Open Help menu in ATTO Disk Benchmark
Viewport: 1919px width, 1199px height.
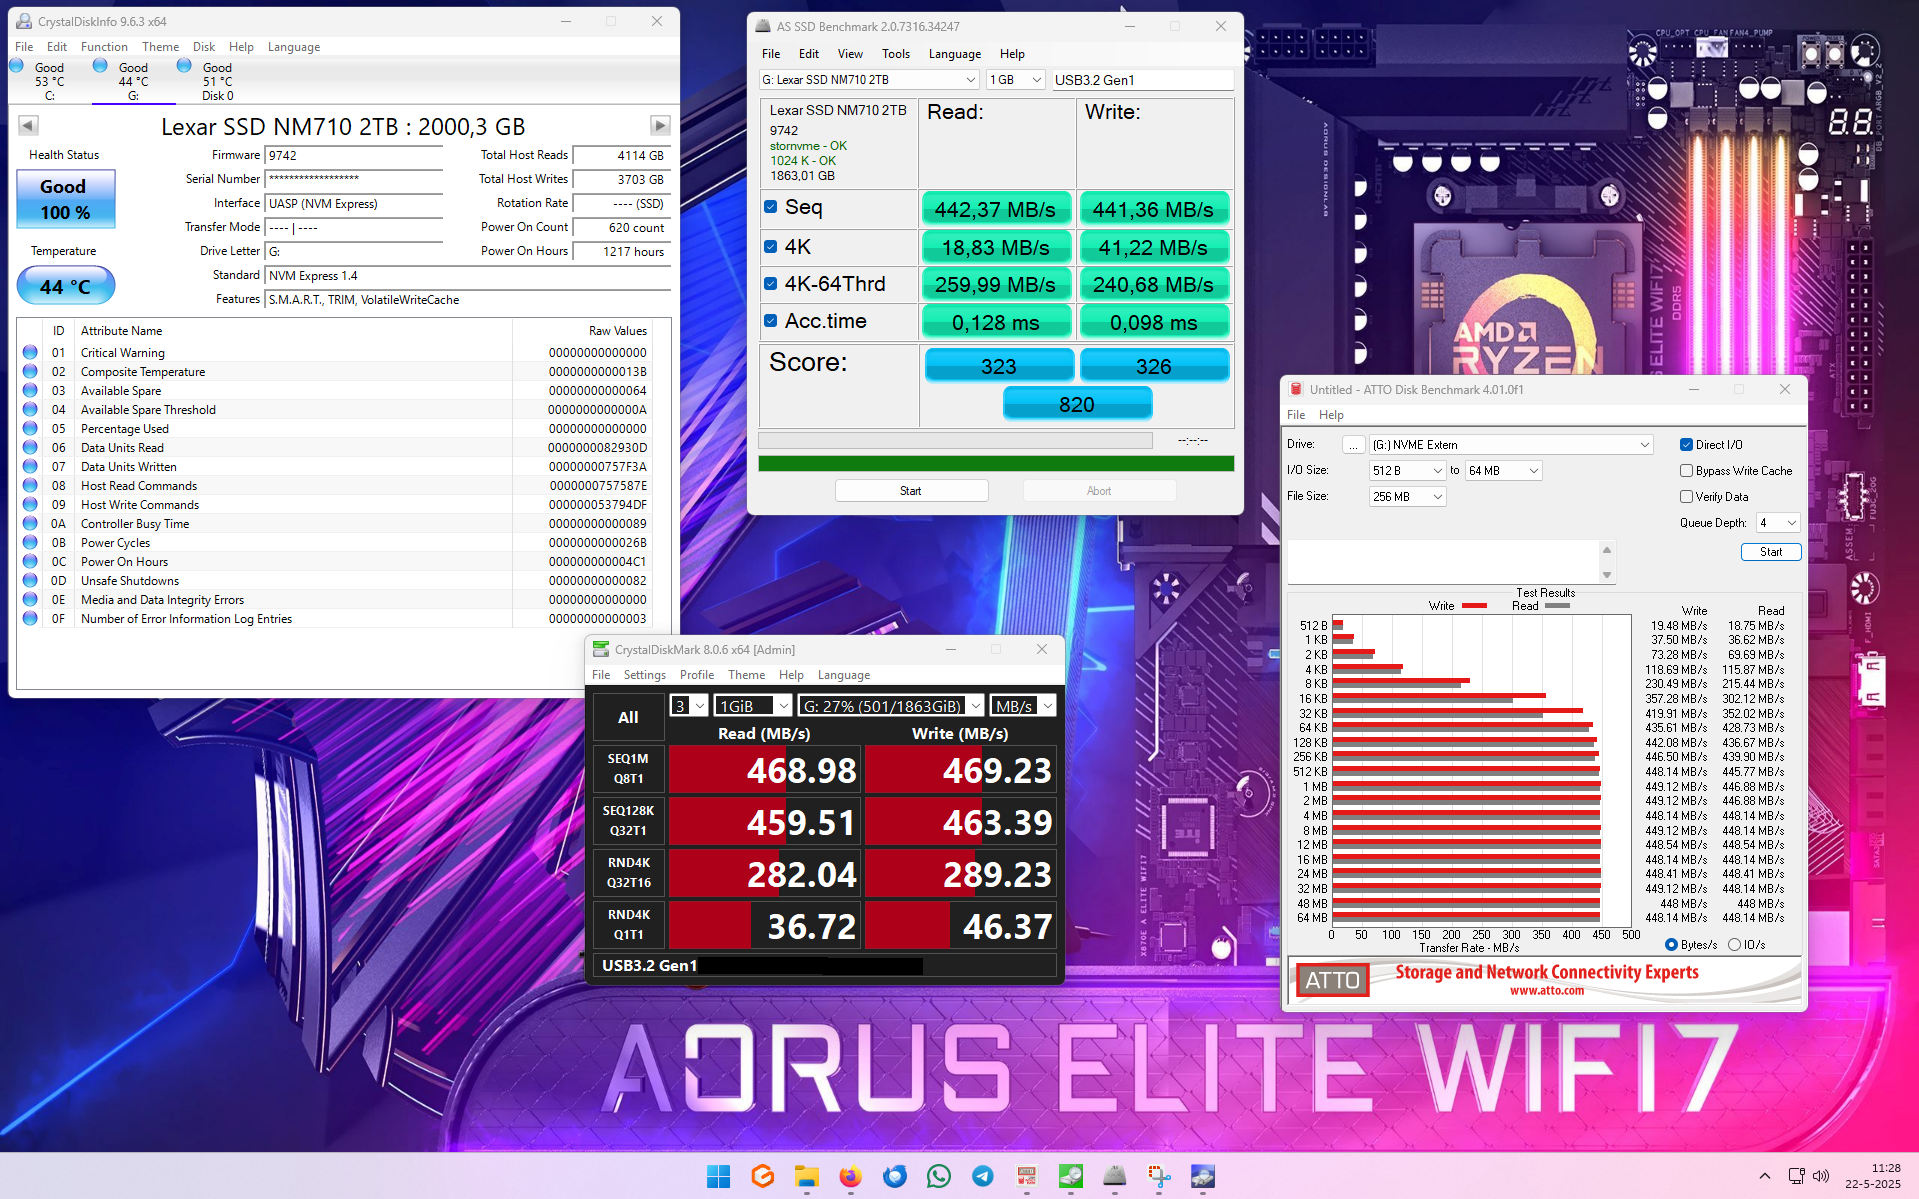(1331, 415)
